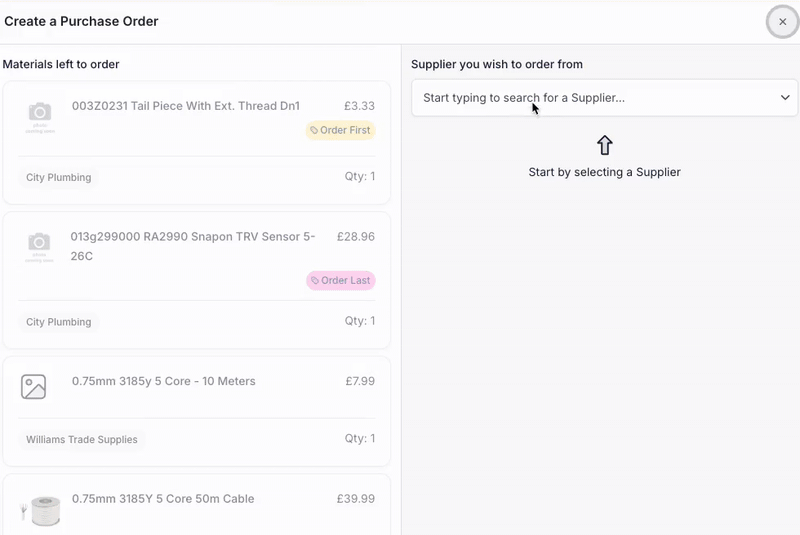Click camera placeholder for Snapon TRV Sensor
The height and width of the screenshot is (535, 800).
pyautogui.click(x=40, y=247)
